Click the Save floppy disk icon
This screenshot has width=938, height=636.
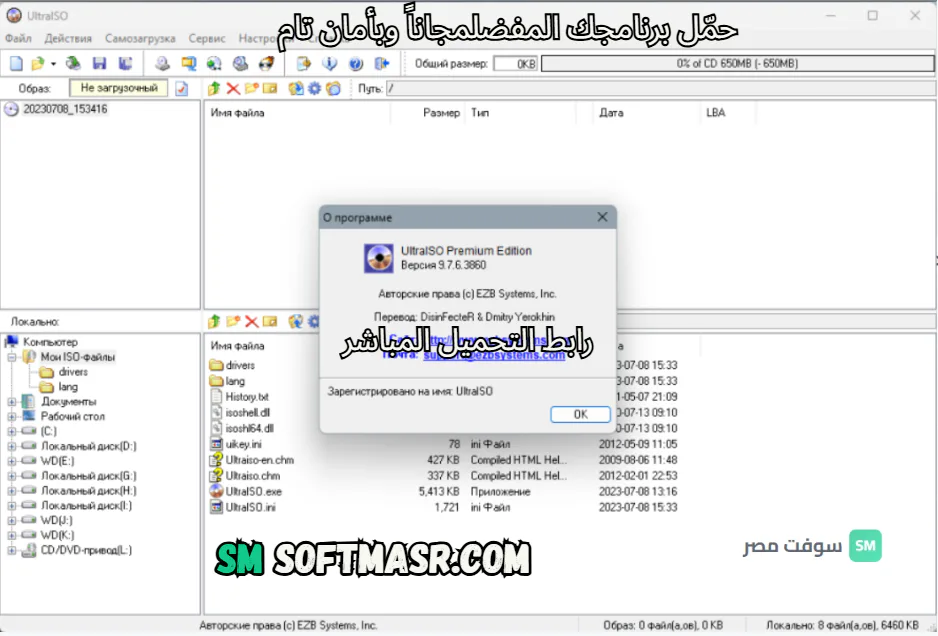point(99,63)
